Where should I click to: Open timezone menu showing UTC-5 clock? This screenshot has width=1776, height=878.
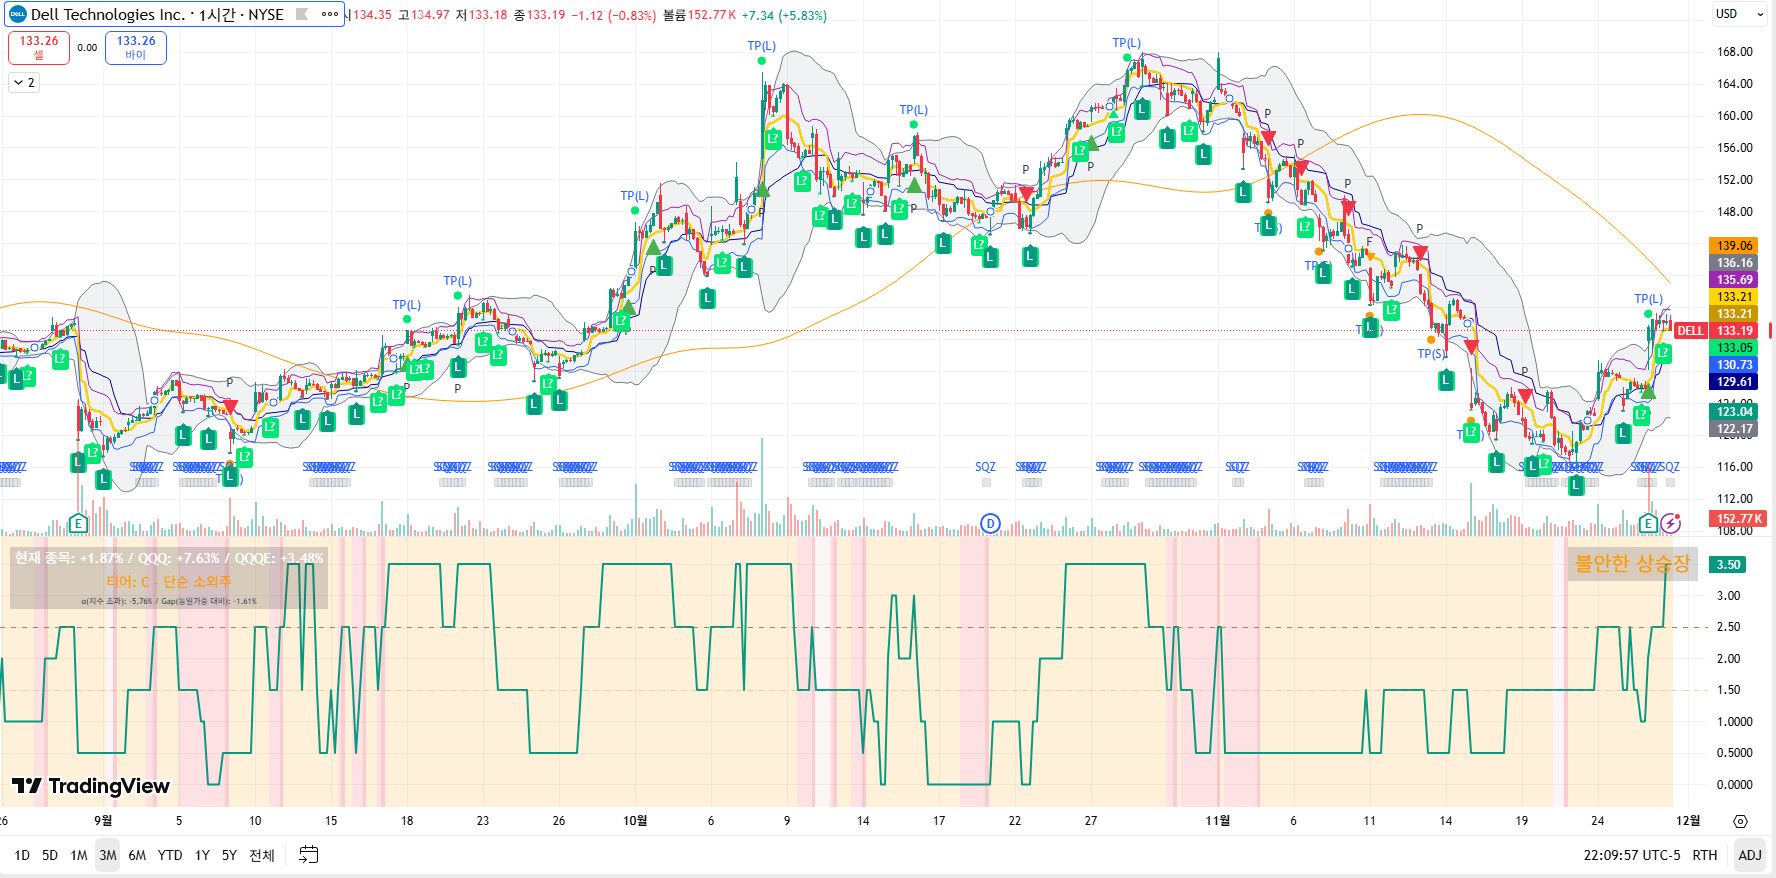1632,855
